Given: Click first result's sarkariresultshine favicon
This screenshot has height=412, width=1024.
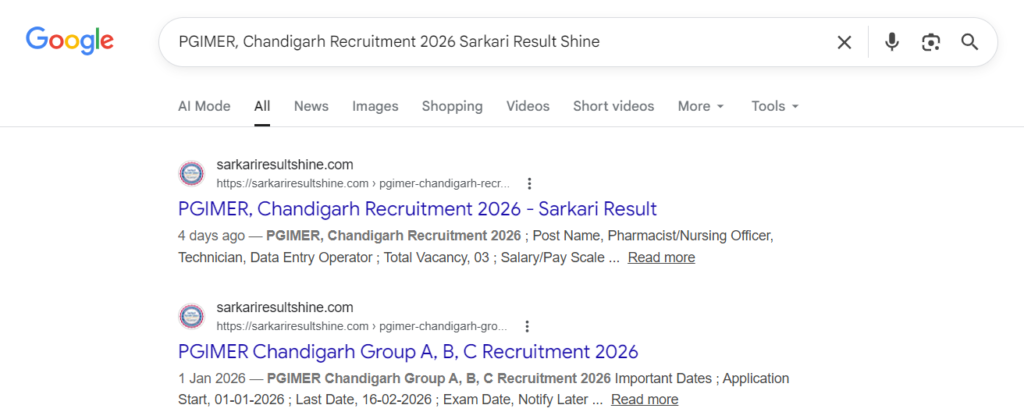Looking at the screenshot, I should [x=191, y=174].
